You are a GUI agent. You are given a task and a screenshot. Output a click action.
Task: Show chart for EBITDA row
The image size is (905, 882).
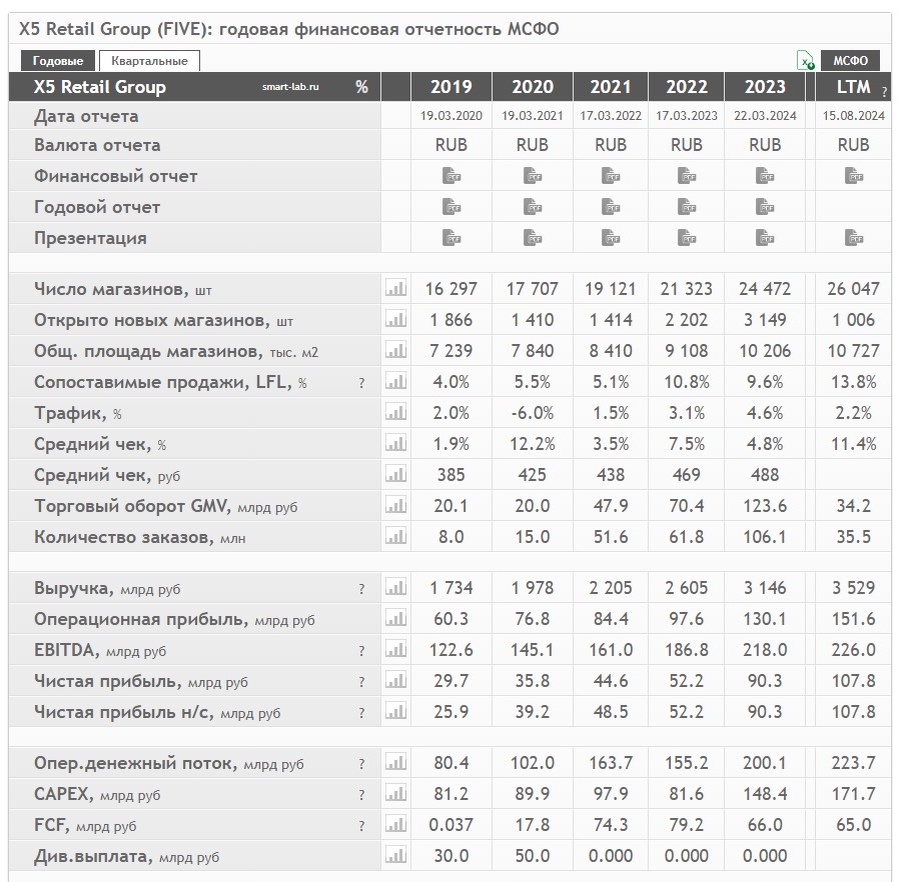coord(396,650)
